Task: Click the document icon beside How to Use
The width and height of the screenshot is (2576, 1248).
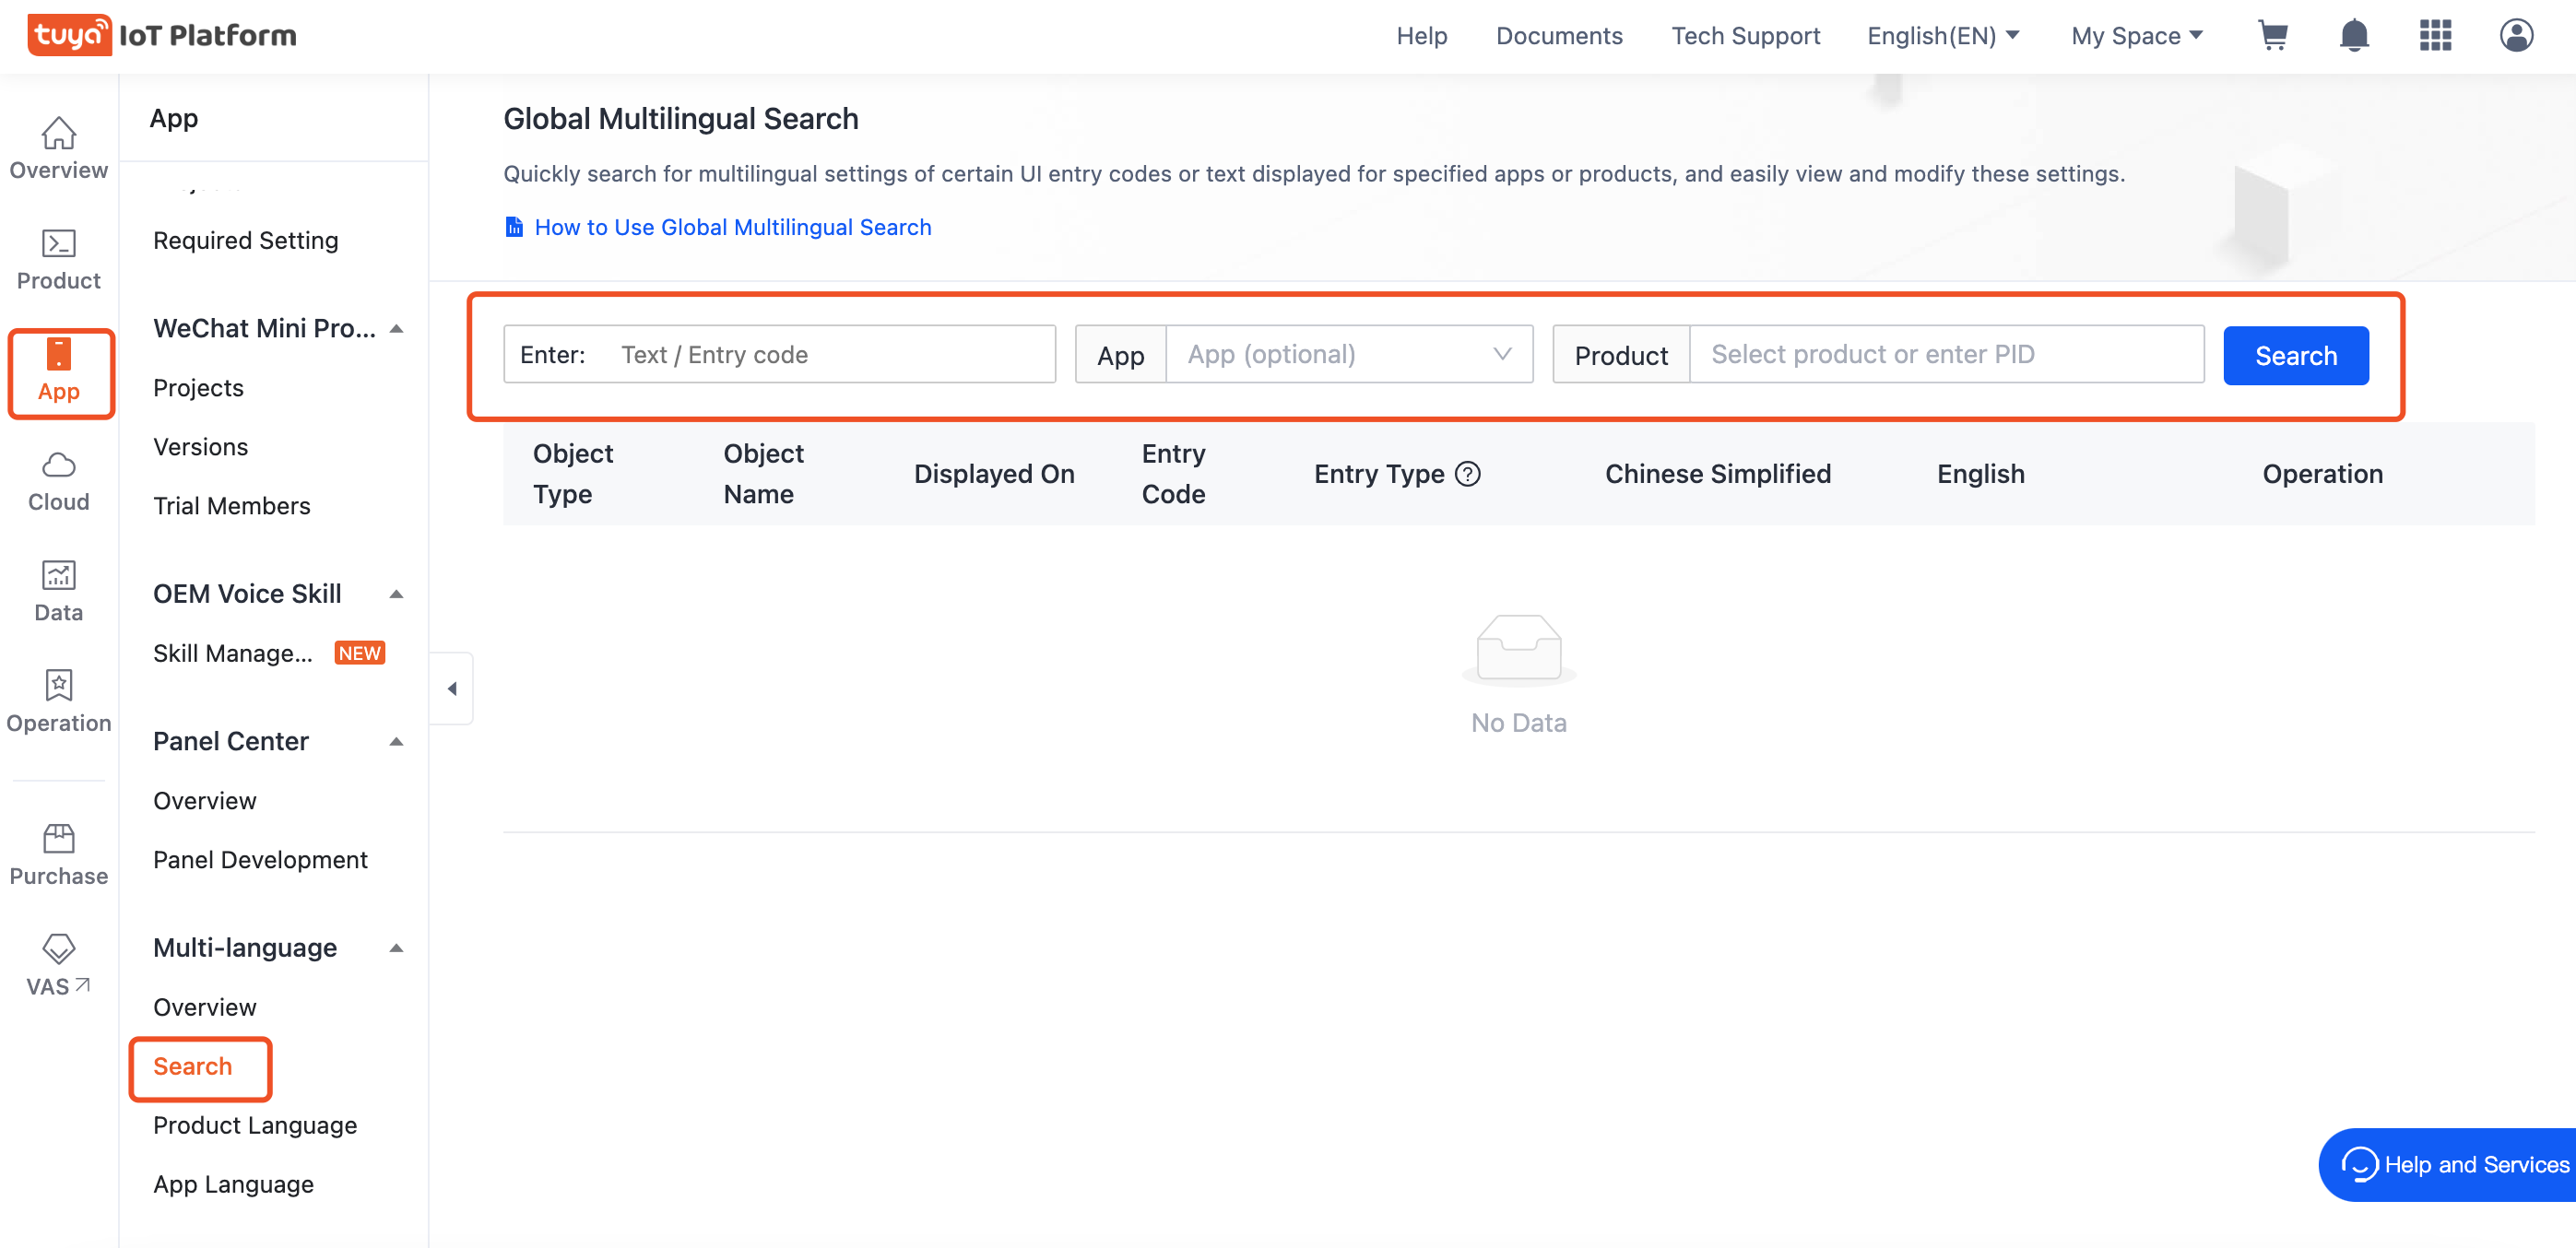Action: pyautogui.click(x=513, y=227)
